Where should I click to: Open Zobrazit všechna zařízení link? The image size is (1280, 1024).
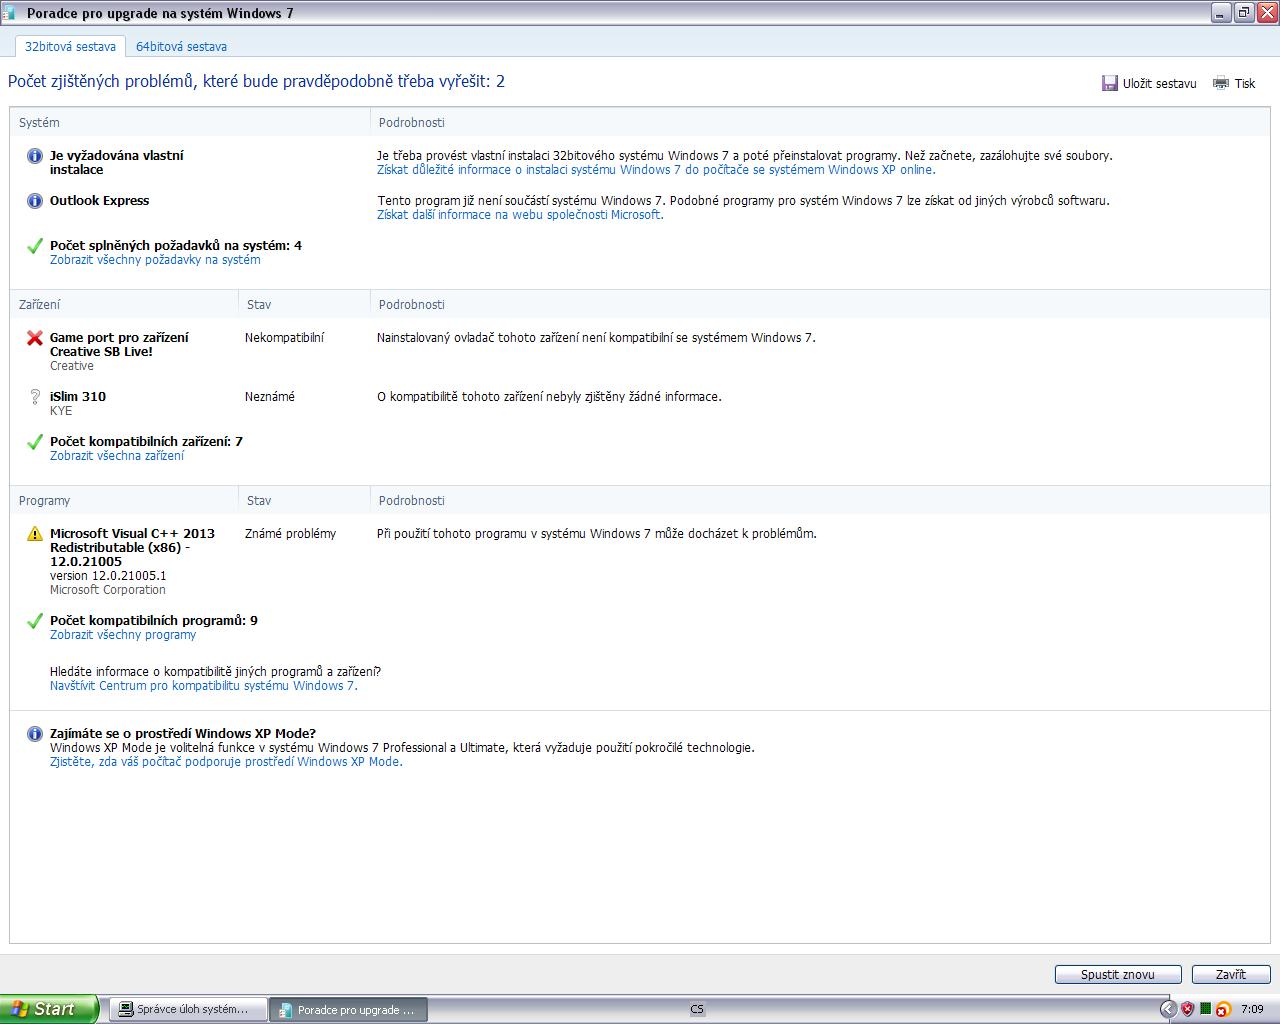tap(117, 456)
